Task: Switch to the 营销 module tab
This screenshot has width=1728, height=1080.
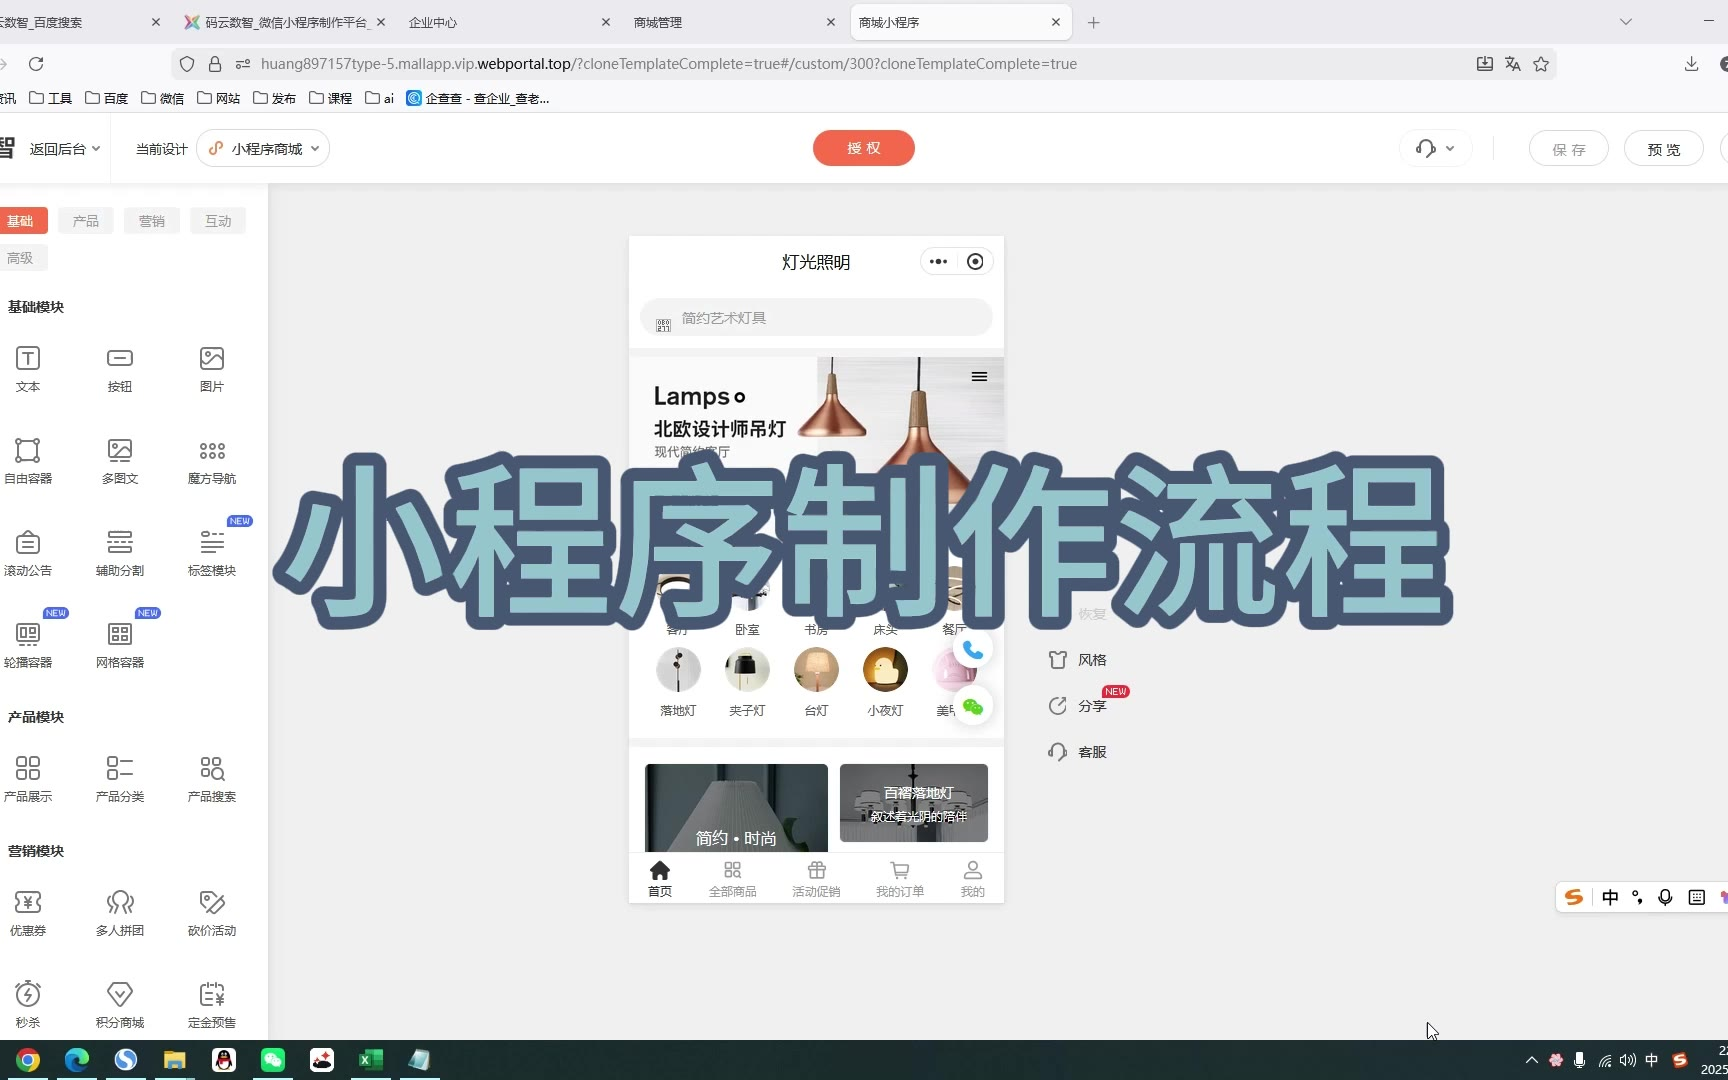Action: pos(152,221)
